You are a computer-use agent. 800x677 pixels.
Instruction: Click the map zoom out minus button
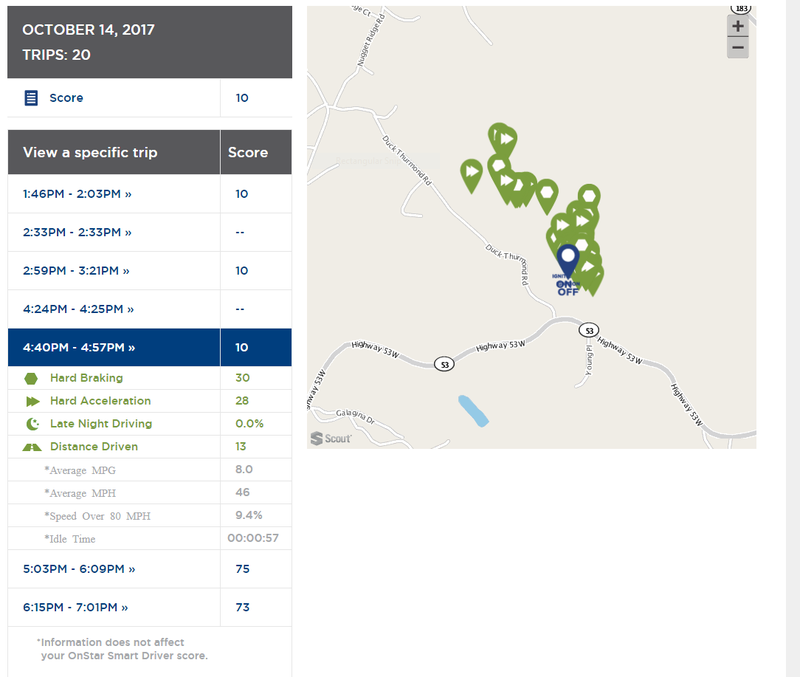pos(738,48)
